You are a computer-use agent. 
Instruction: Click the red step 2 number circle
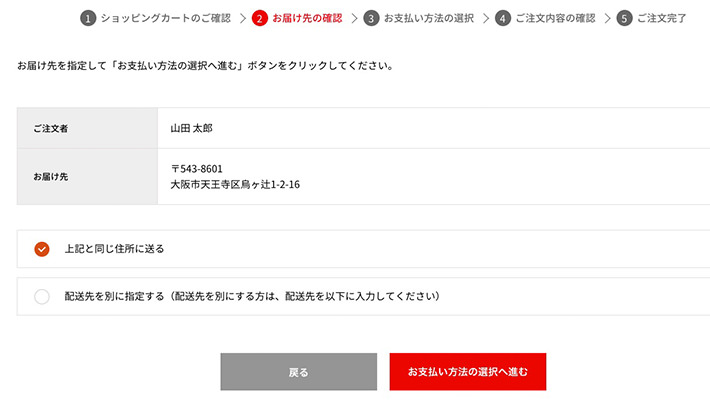pos(260,18)
